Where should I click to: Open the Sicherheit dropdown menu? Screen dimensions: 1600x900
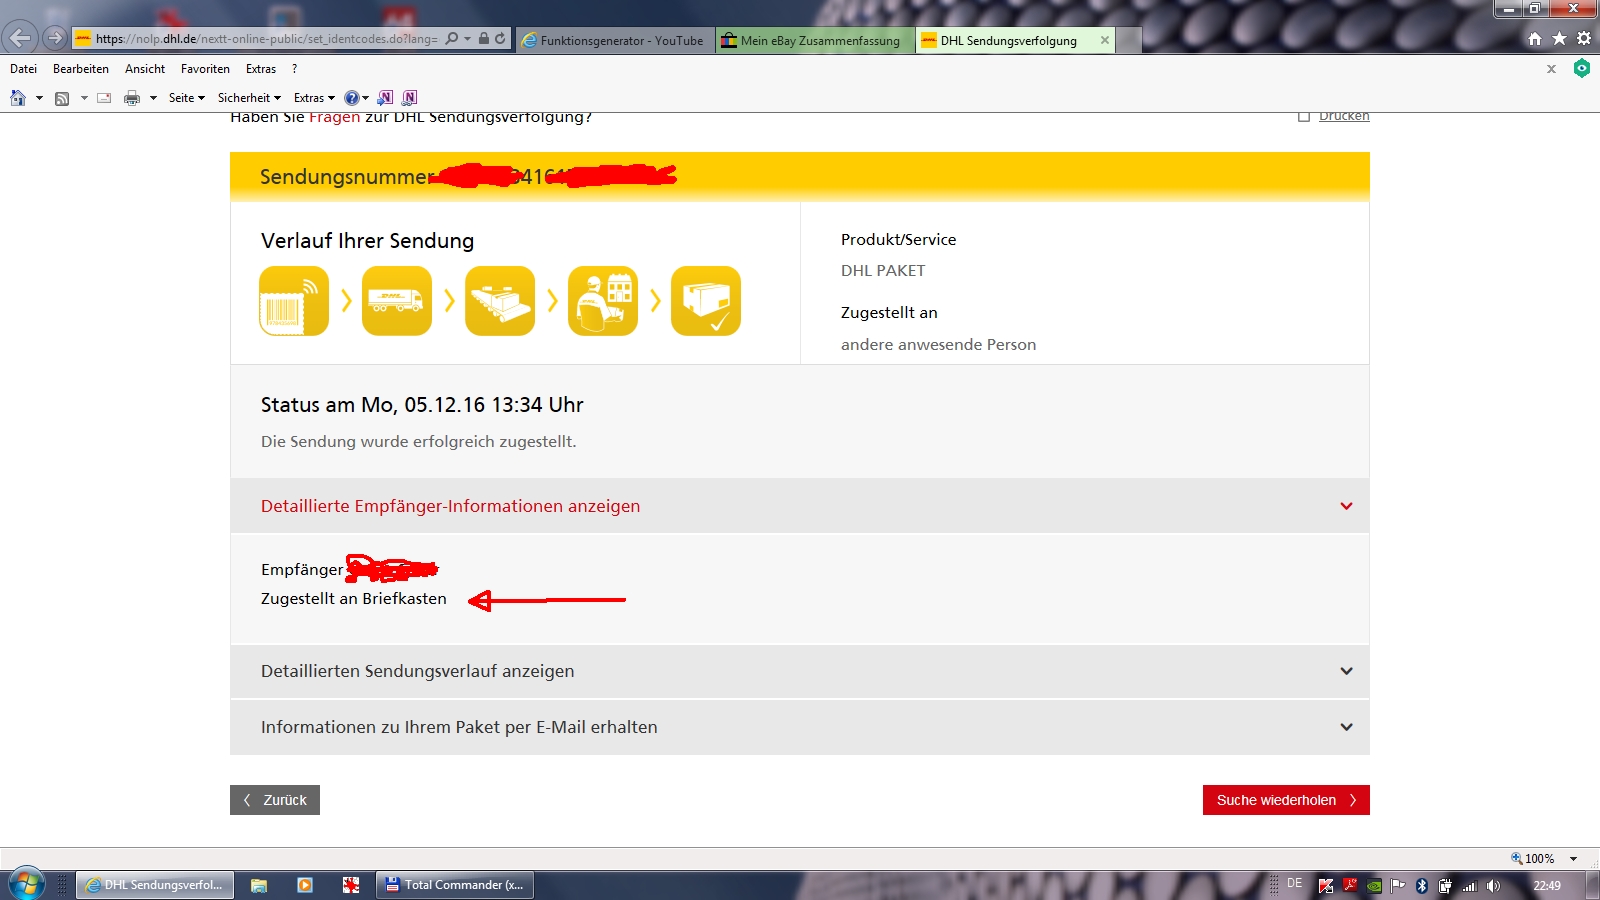(x=250, y=98)
